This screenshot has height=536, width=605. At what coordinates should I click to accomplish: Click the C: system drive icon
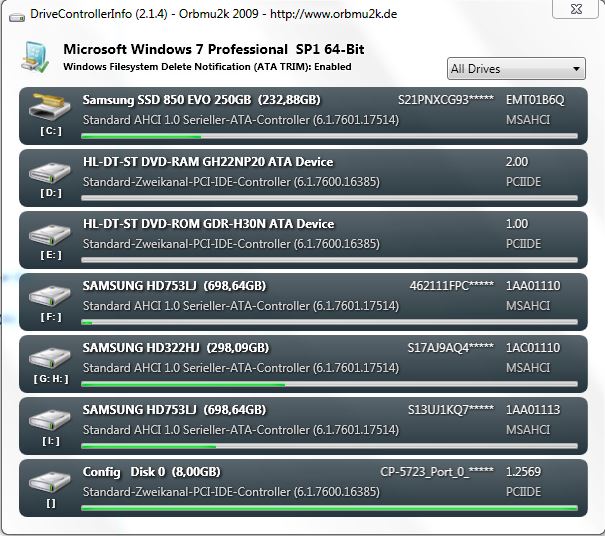(x=49, y=107)
